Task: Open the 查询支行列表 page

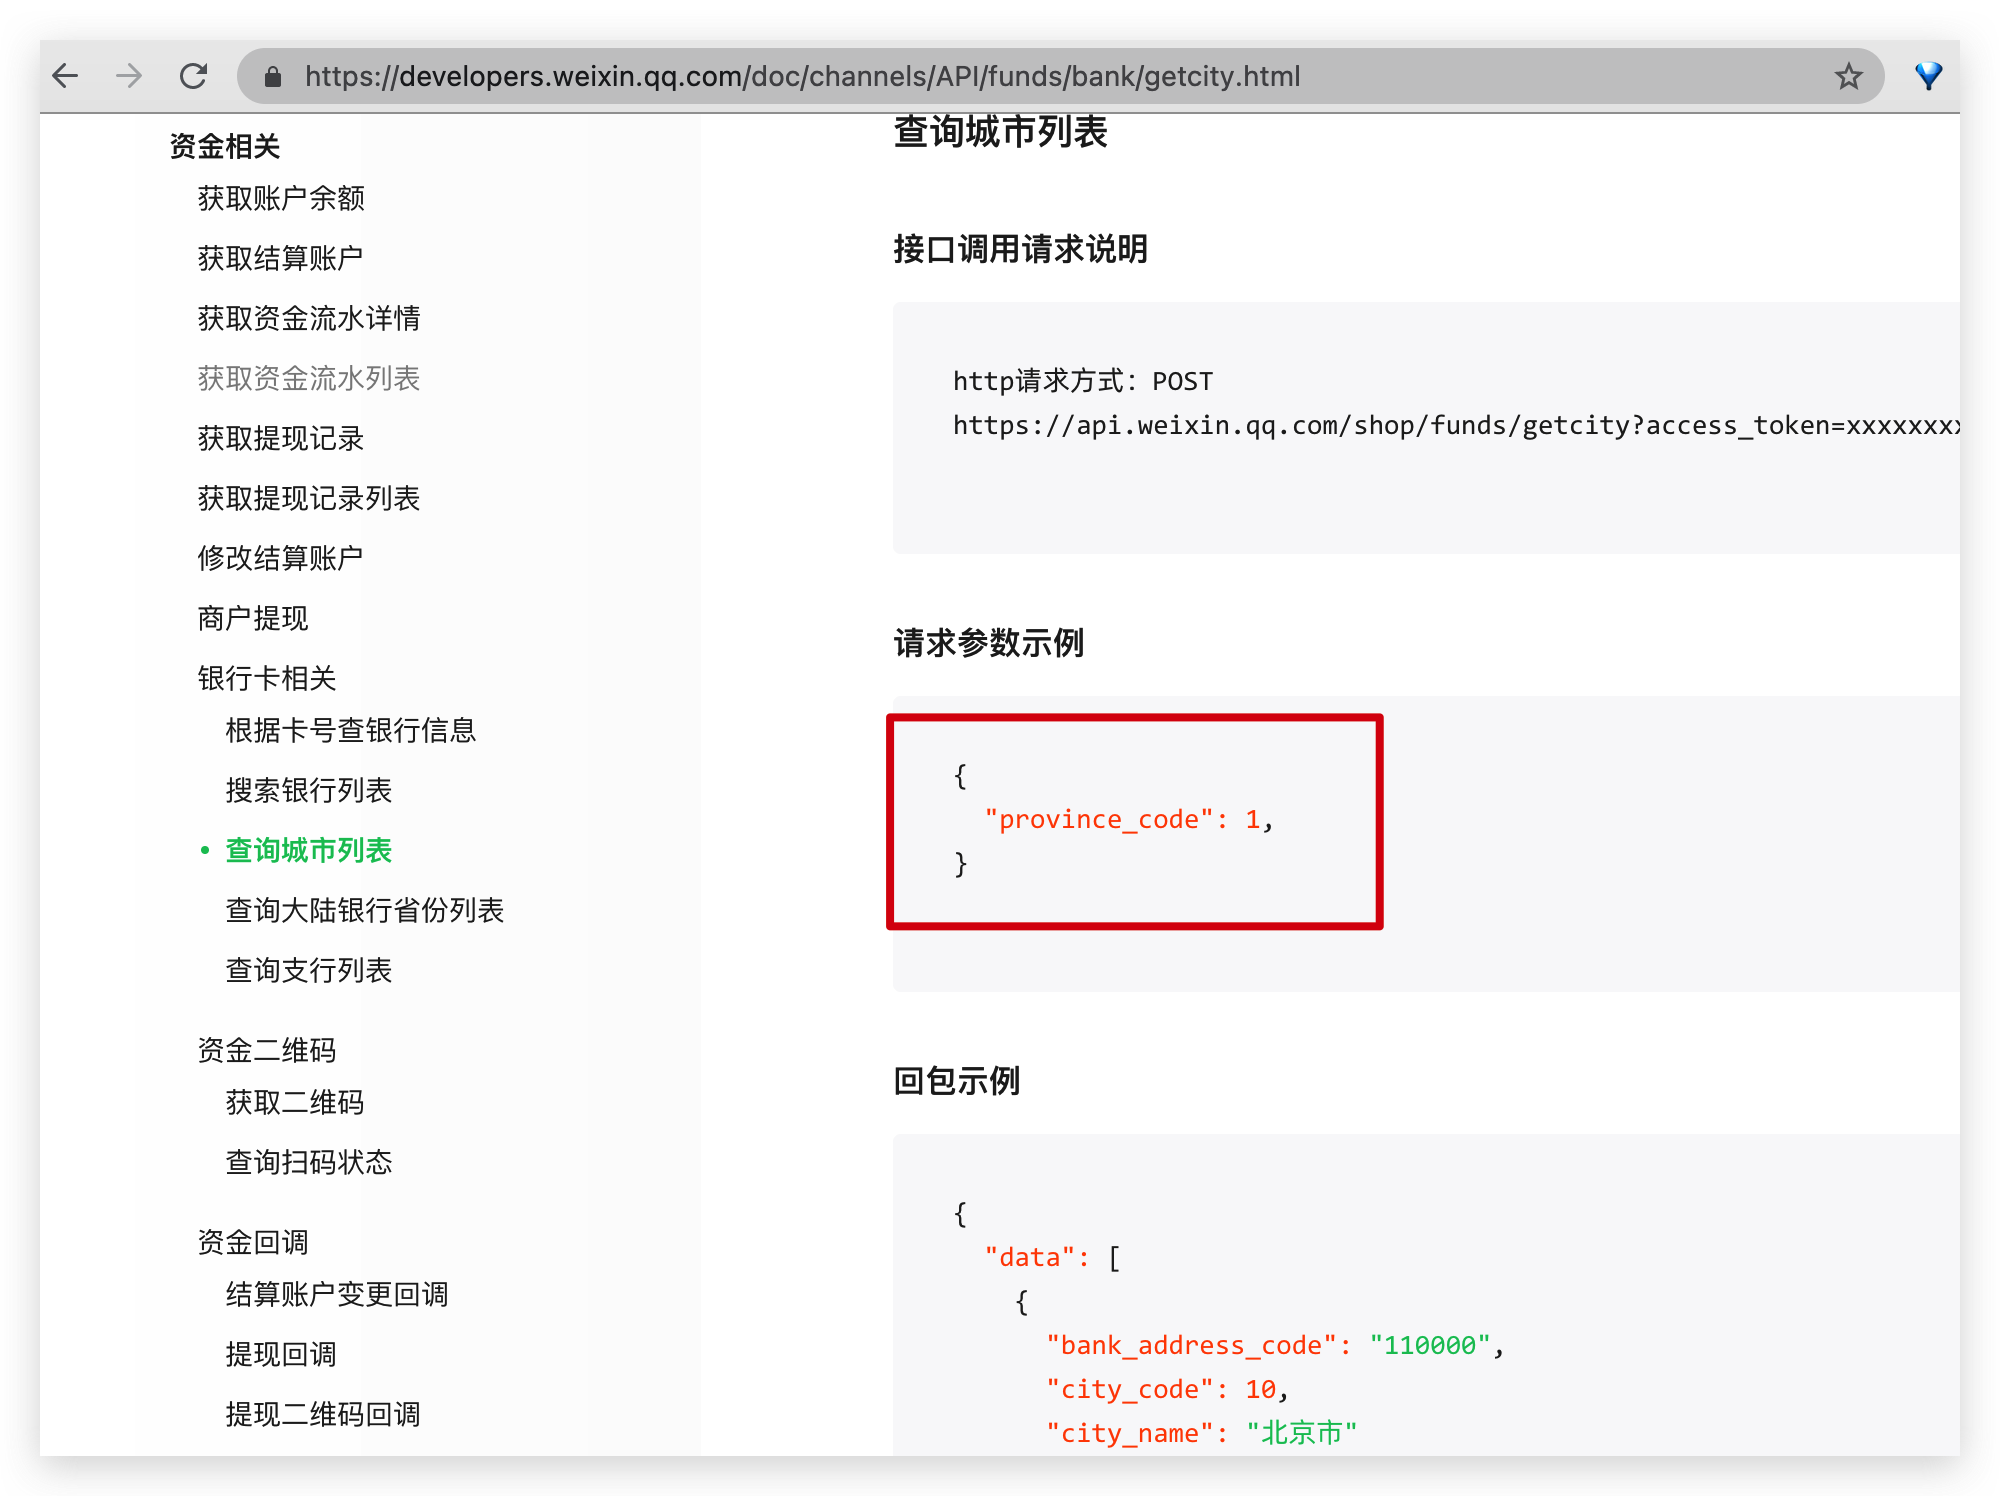Action: pyautogui.click(x=308, y=969)
